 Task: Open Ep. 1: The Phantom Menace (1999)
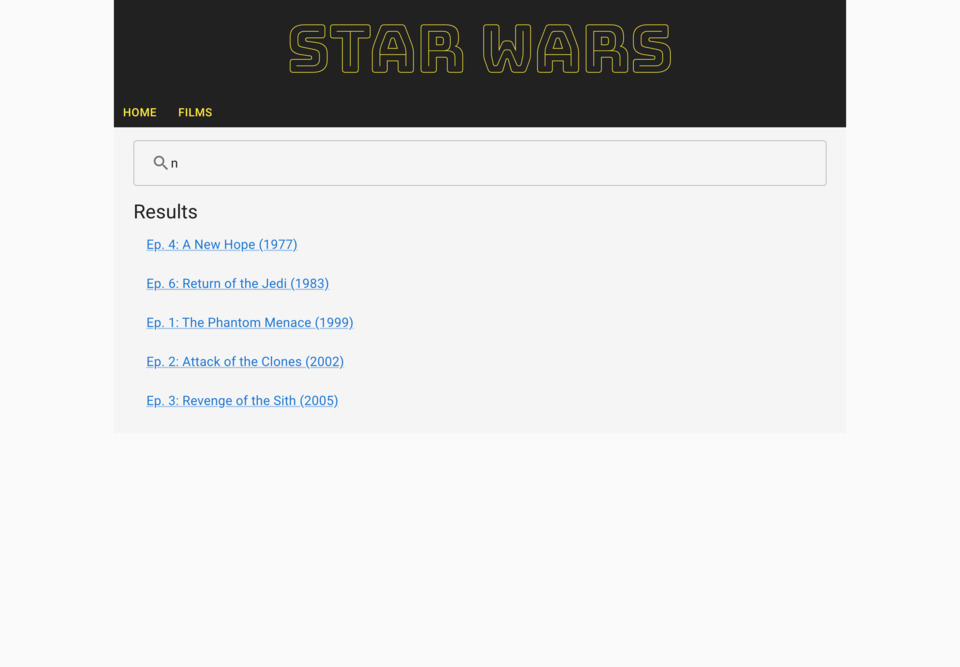pyautogui.click(x=249, y=322)
